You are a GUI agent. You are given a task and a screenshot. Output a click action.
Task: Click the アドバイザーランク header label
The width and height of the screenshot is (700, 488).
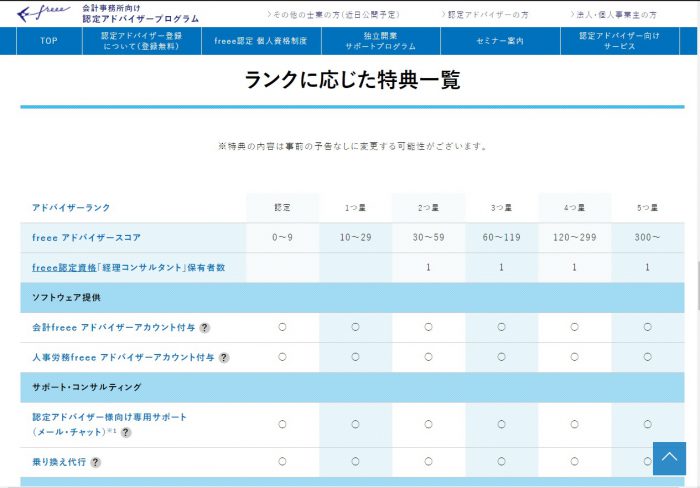(71, 208)
